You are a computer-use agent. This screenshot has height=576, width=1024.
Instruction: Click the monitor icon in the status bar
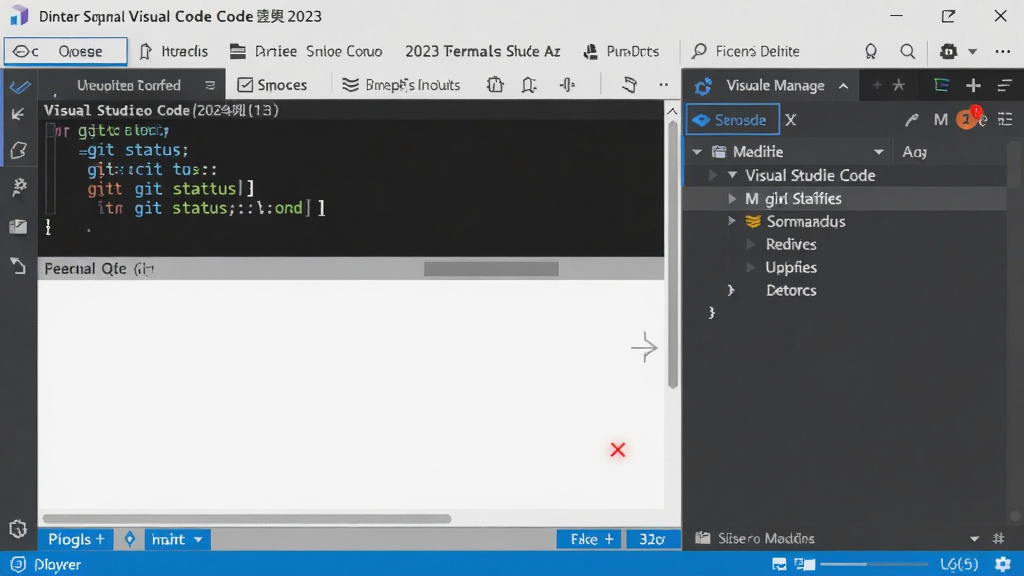coord(779,564)
